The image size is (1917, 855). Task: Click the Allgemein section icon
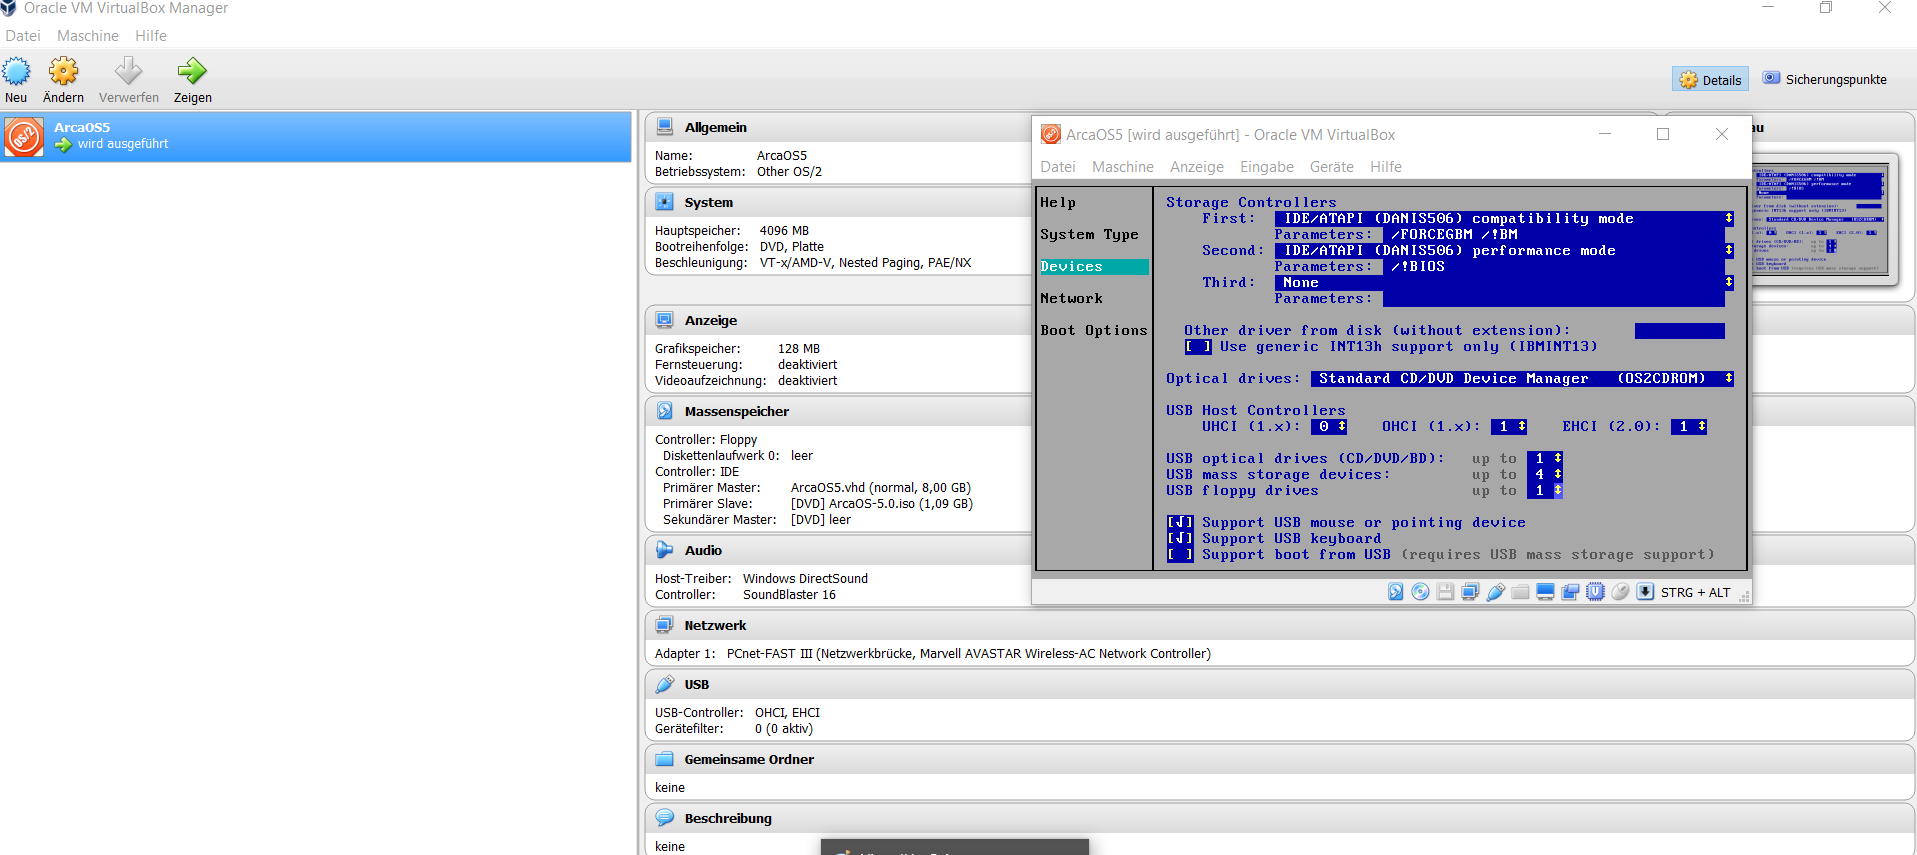click(664, 127)
